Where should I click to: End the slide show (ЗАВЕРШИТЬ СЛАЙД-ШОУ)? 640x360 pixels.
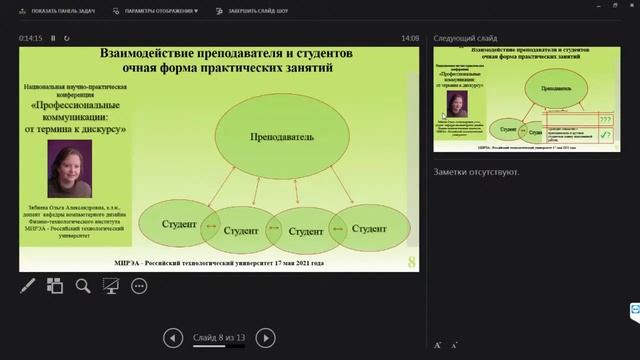pyautogui.click(x=252, y=11)
